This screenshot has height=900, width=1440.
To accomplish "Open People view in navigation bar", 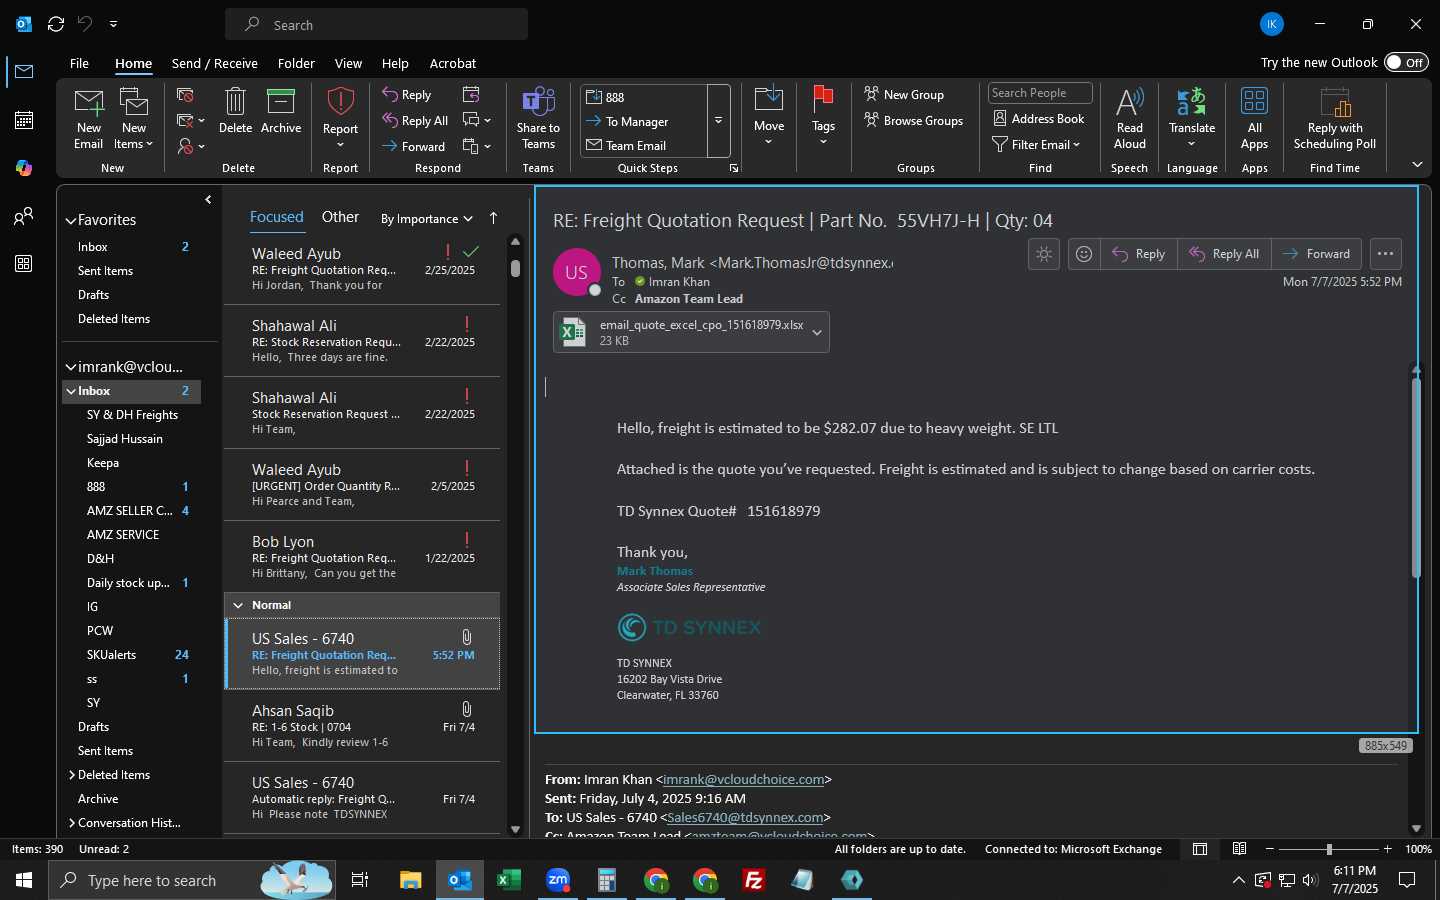I will coord(24,216).
